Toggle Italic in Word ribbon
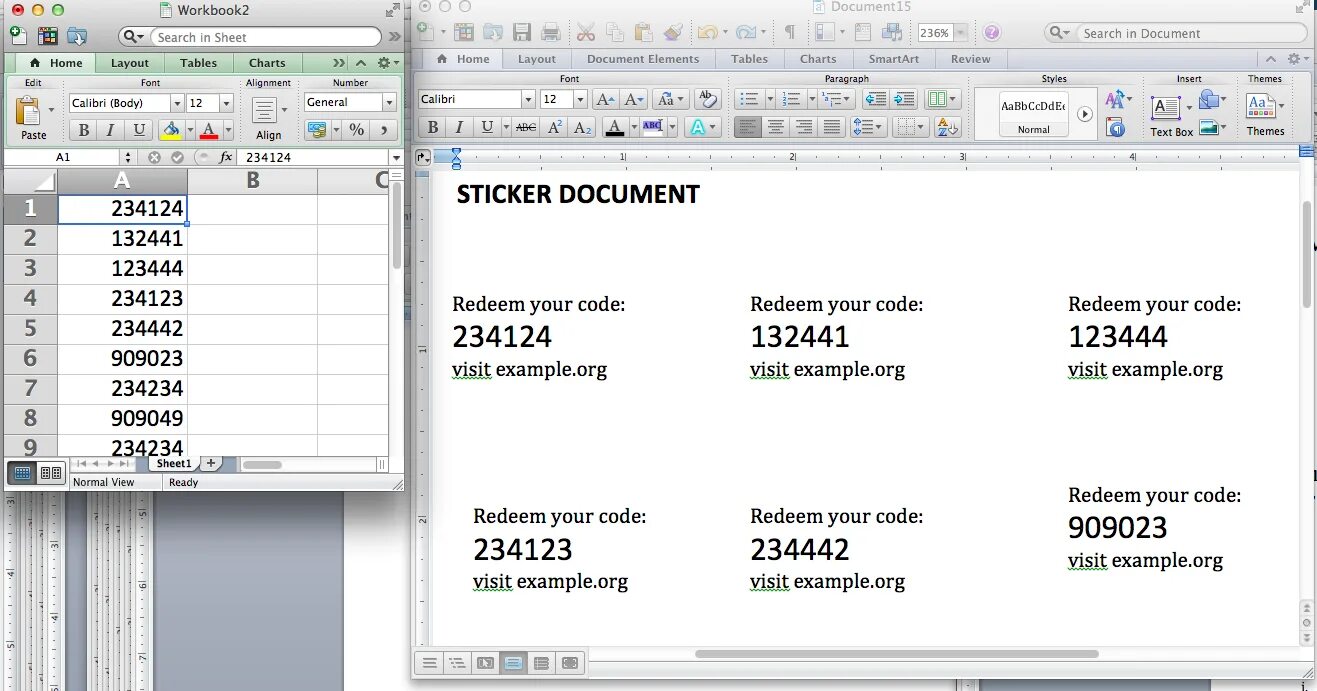1317x691 pixels. tap(459, 127)
